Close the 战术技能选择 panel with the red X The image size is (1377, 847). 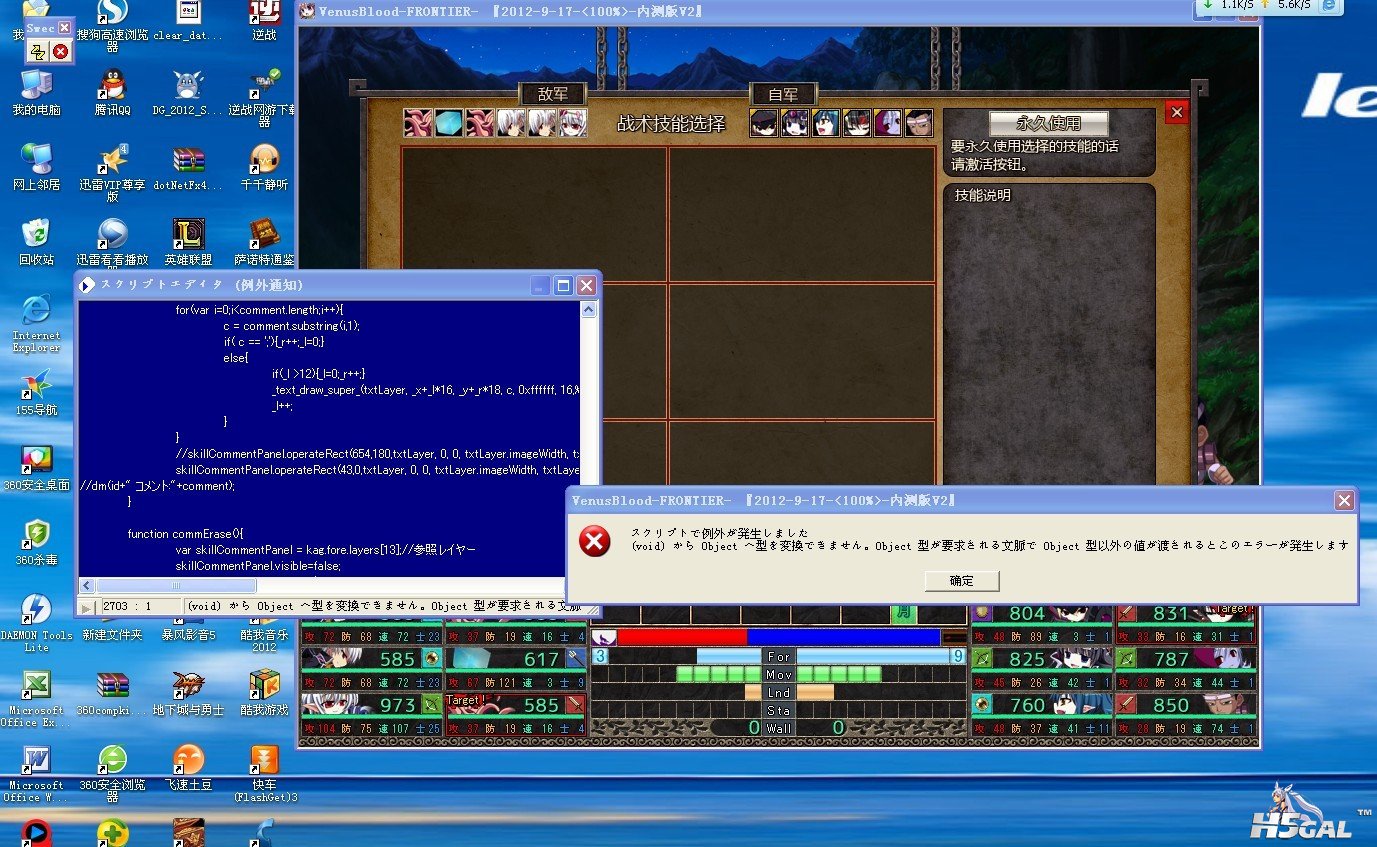(1176, 113)
